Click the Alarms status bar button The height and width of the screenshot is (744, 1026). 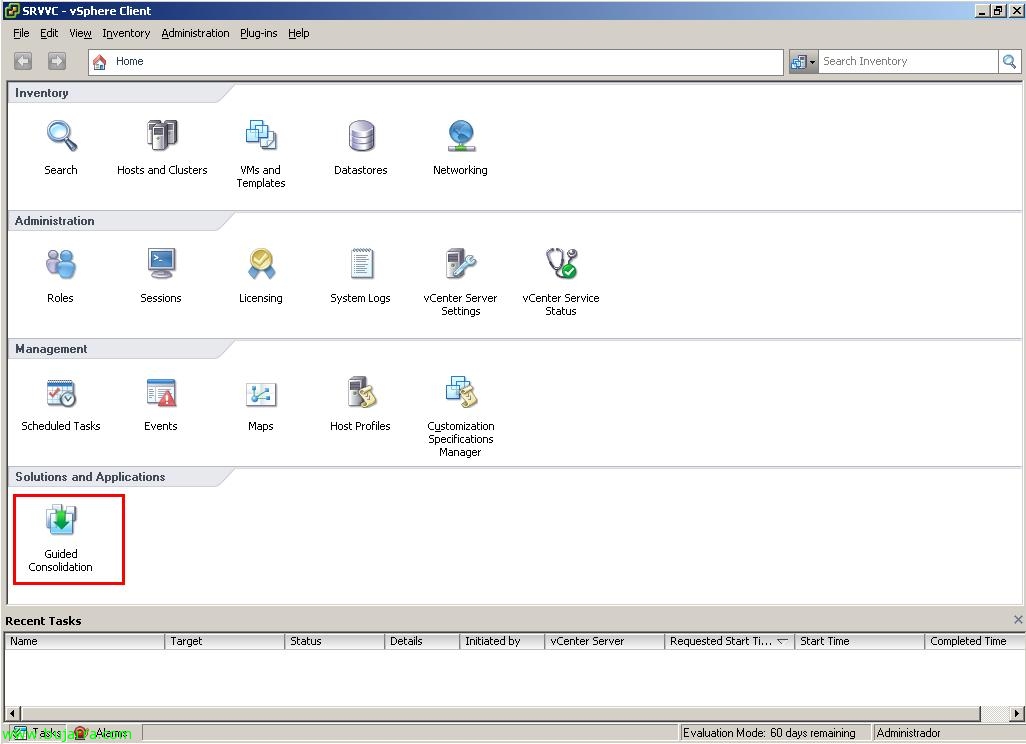click(100, 733)
